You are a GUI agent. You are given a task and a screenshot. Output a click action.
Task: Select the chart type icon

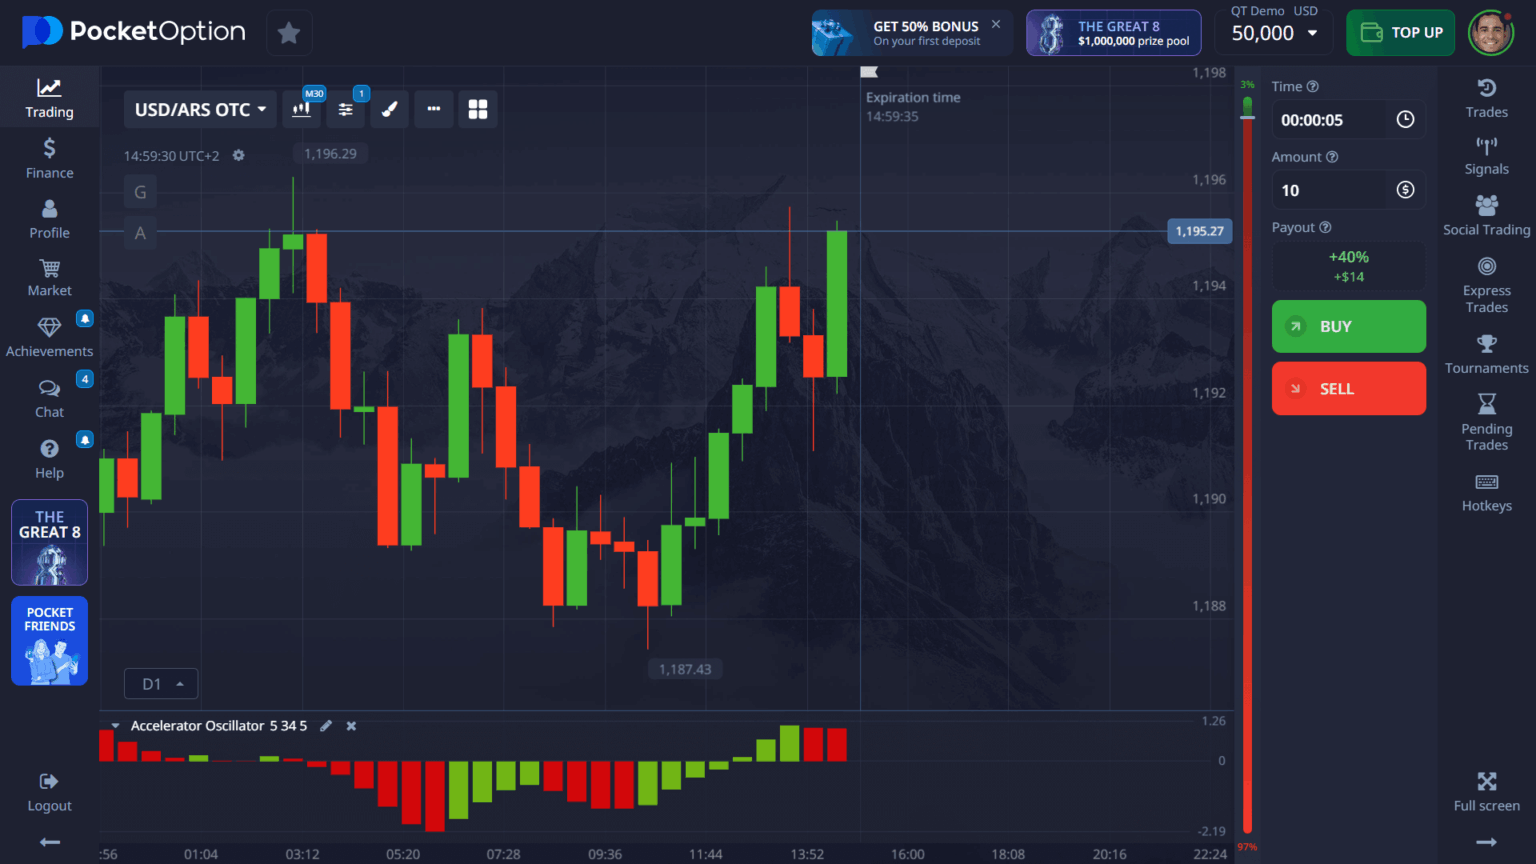(301, 109)
